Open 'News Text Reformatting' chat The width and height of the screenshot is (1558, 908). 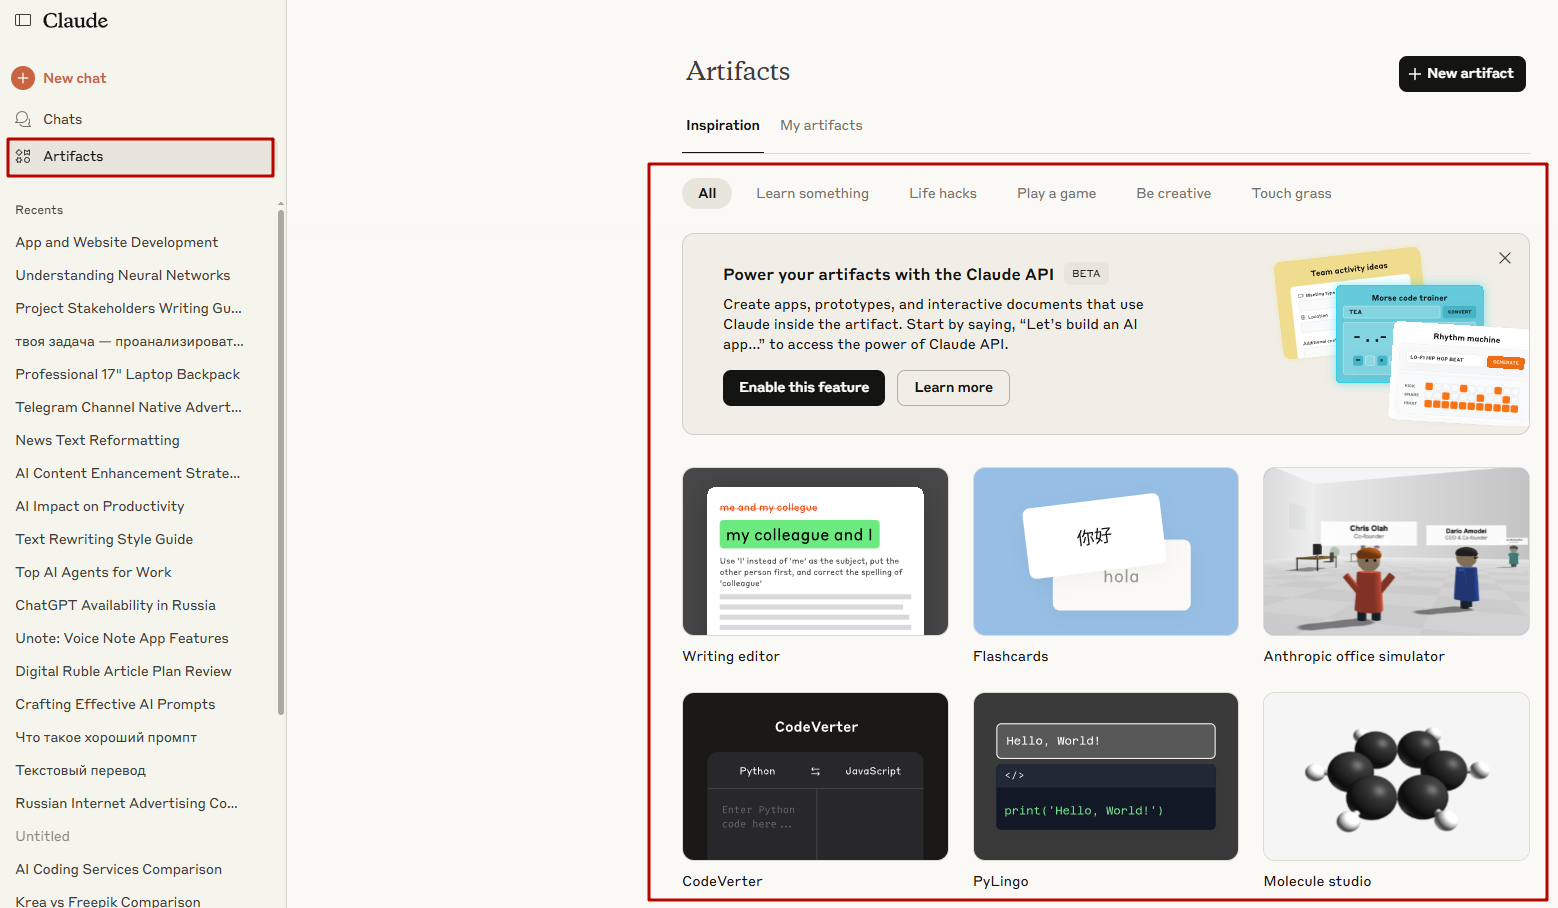coord(97,440)
